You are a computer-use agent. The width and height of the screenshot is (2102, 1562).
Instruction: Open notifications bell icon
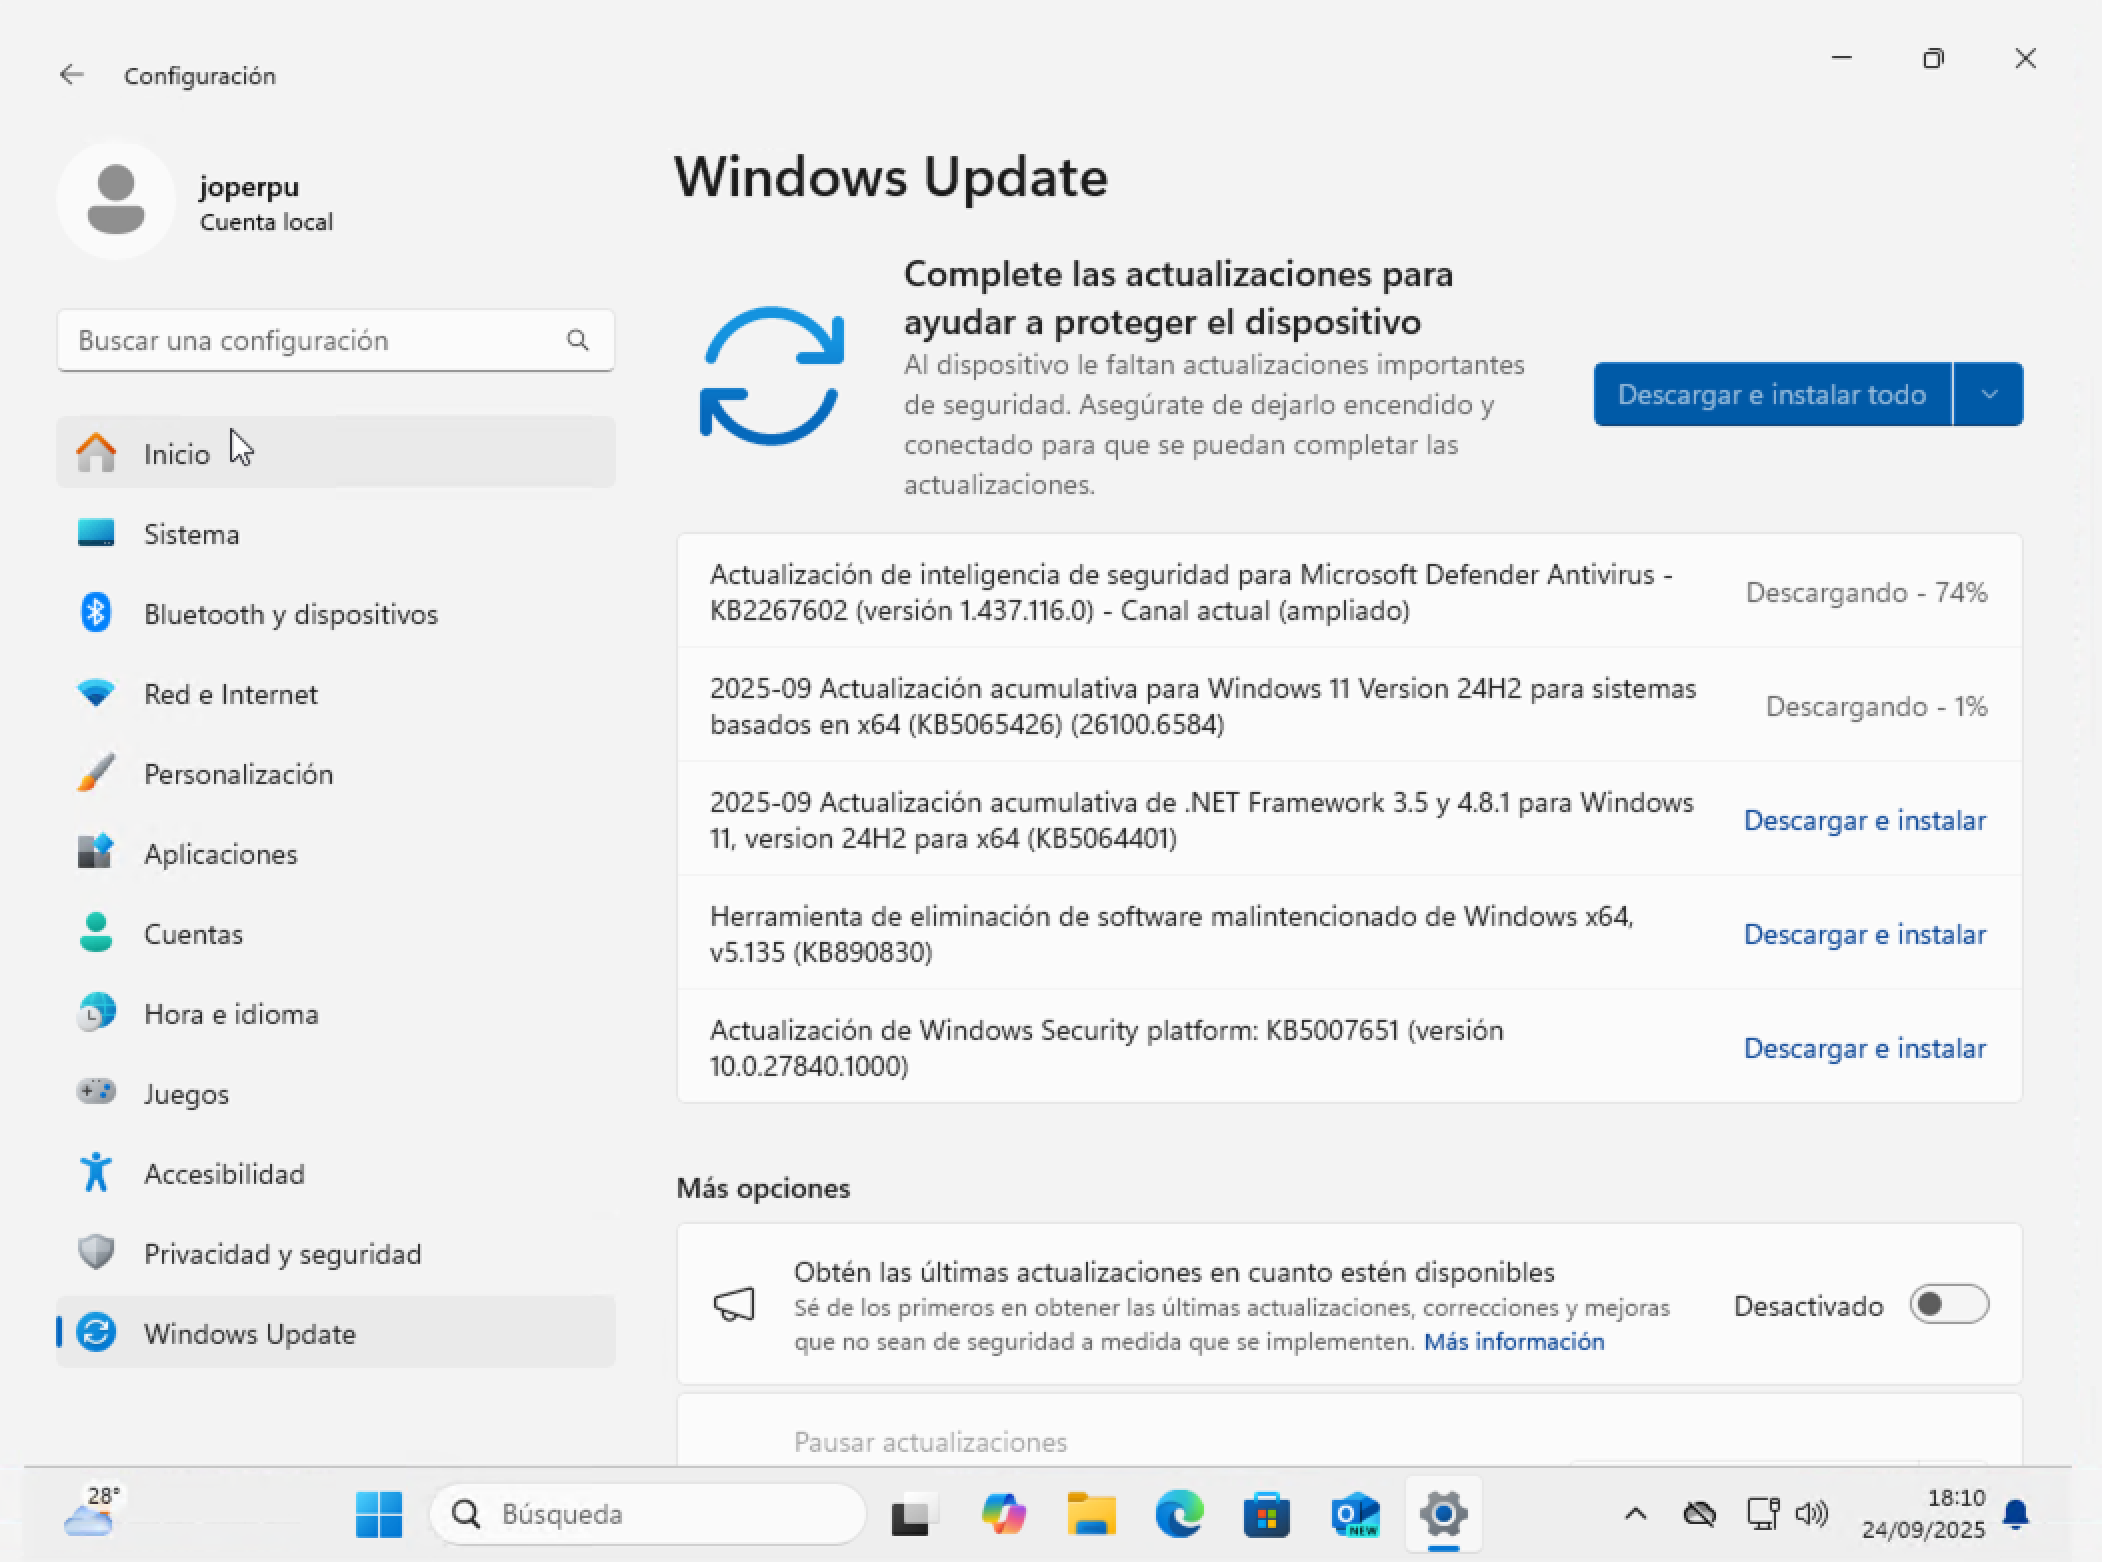[x=2017, y=1515]
